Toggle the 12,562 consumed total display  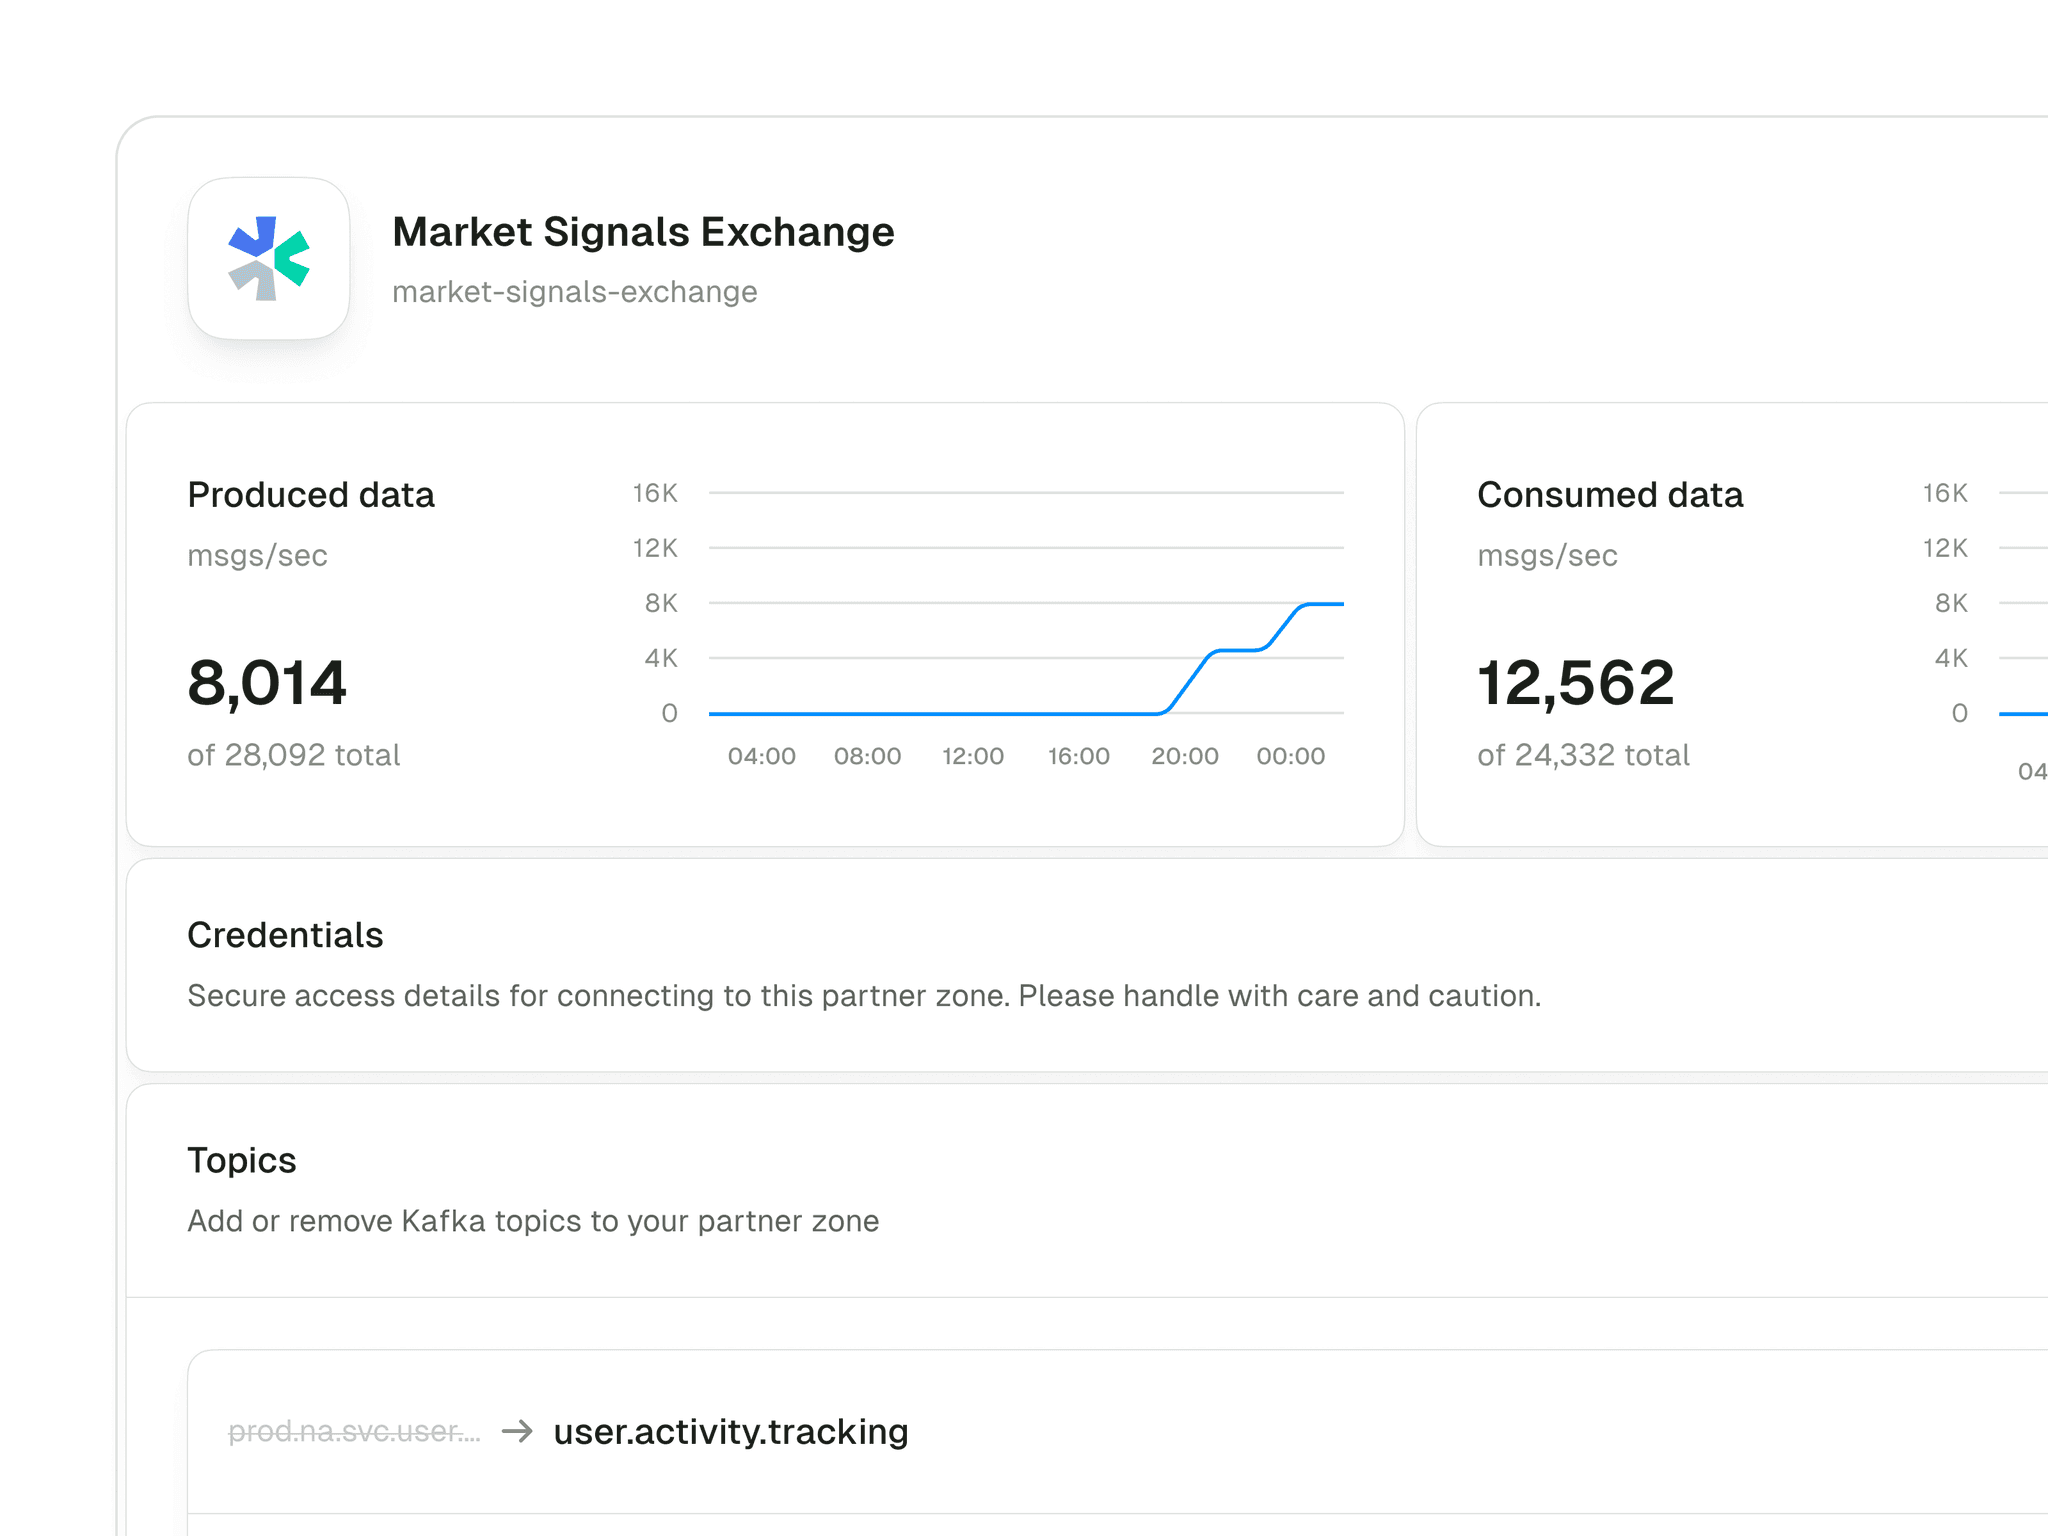click(1575, 681)
